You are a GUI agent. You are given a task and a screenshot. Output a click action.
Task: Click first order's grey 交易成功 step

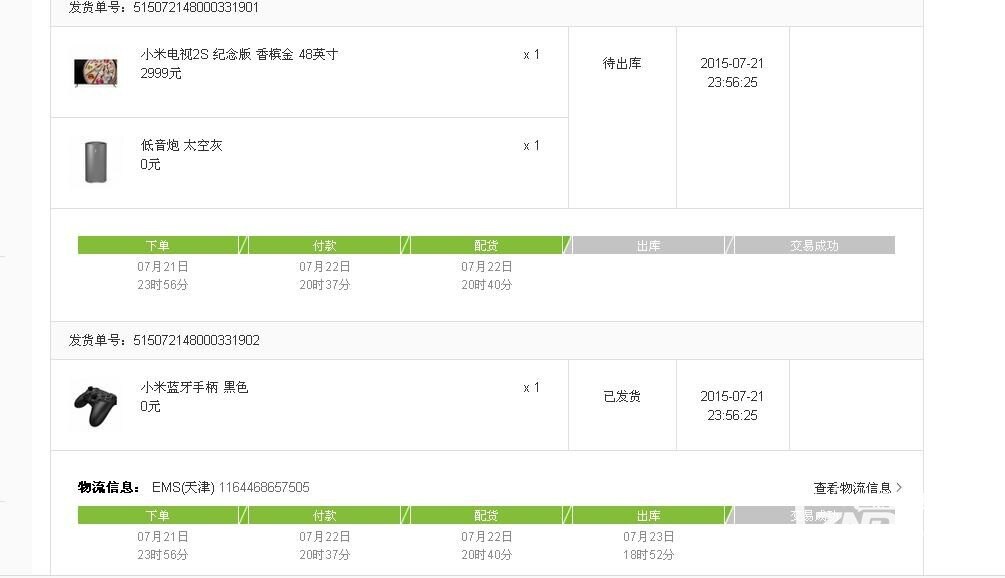pos(814,245)
